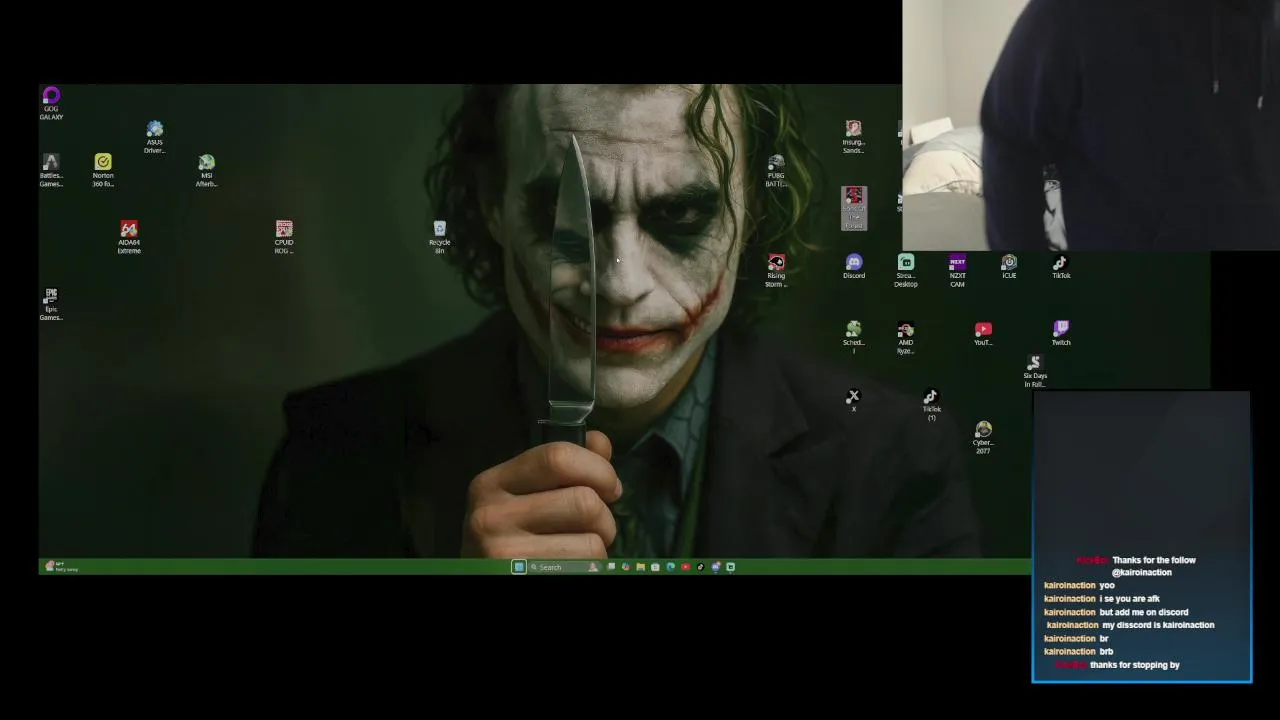Click the taskbar Search box
This screenshot has width=1280, height=720.
(565, 567)
